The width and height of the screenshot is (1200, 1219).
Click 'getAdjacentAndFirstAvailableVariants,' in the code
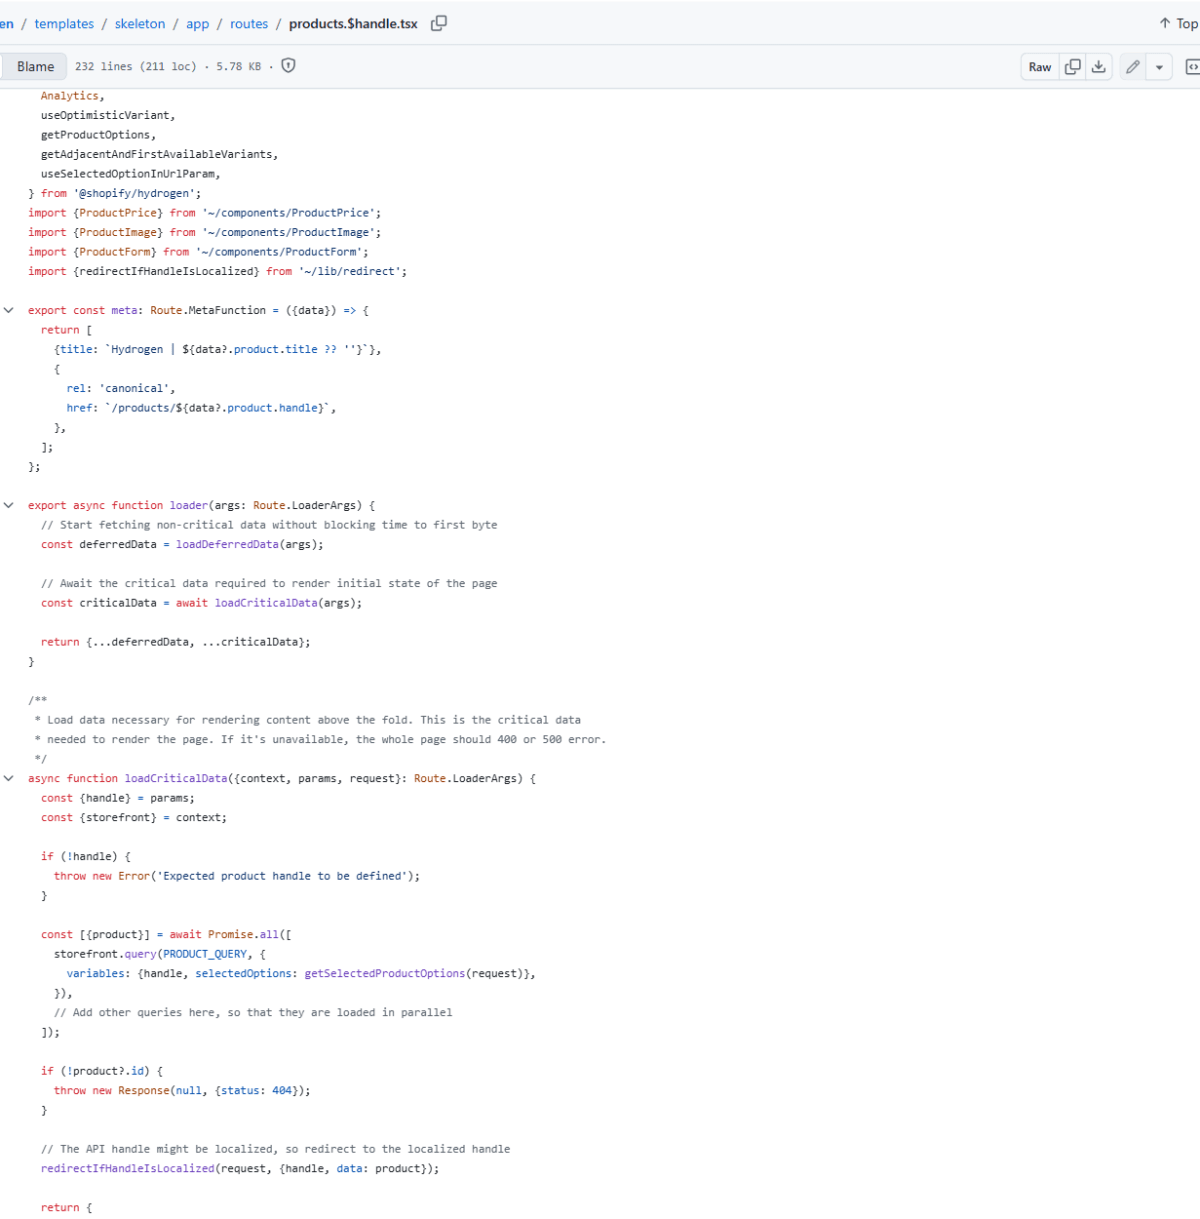159,154
